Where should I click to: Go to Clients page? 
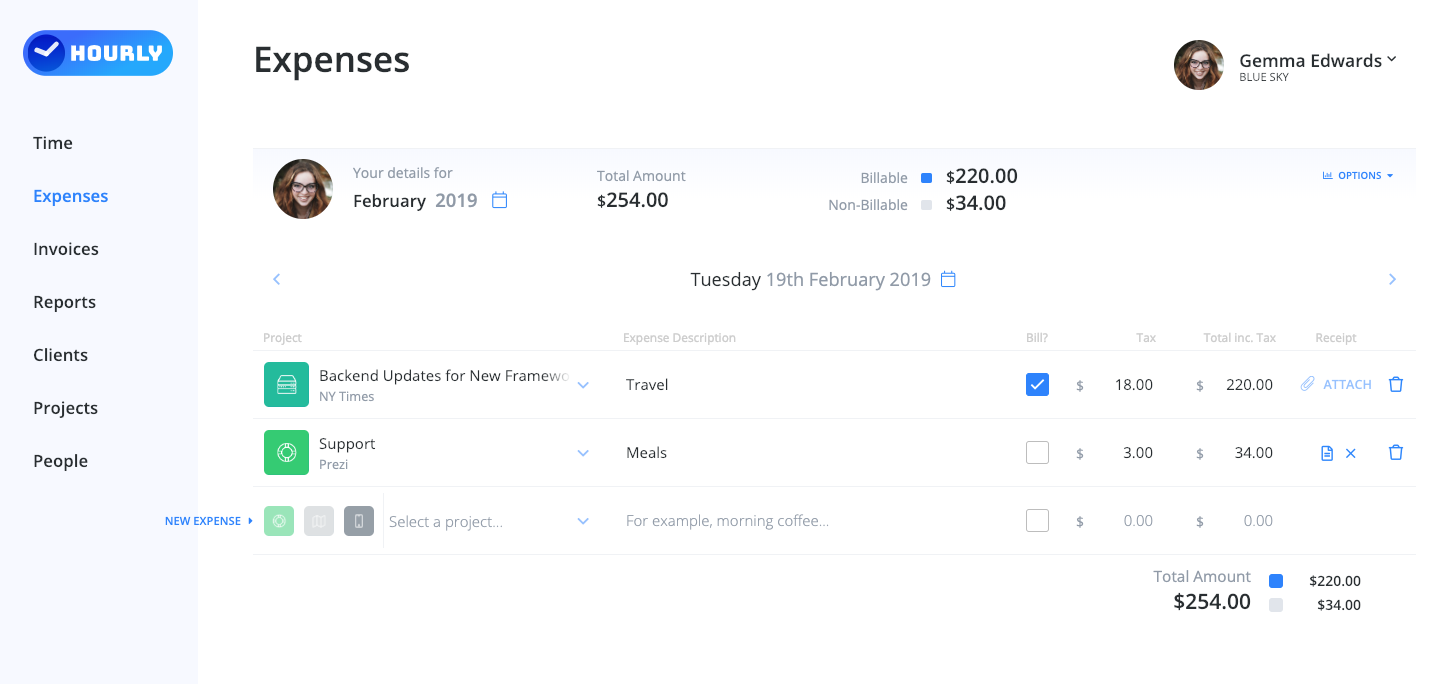tap(61, 355)
